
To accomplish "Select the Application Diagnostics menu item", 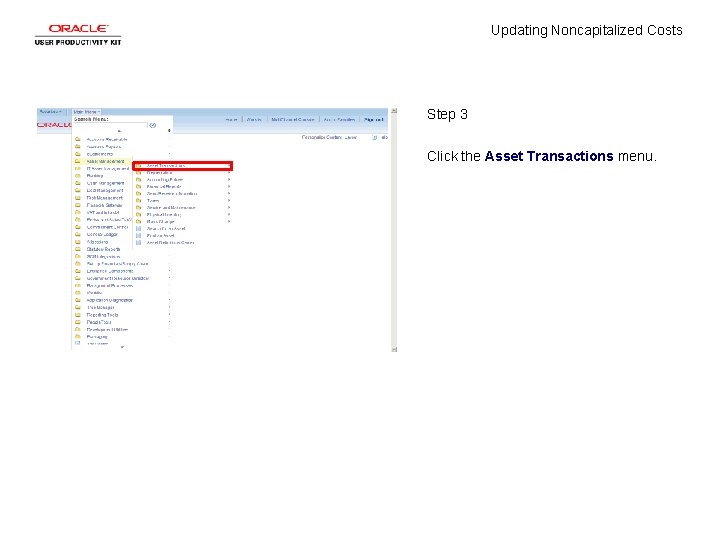I will click(110, 300).
